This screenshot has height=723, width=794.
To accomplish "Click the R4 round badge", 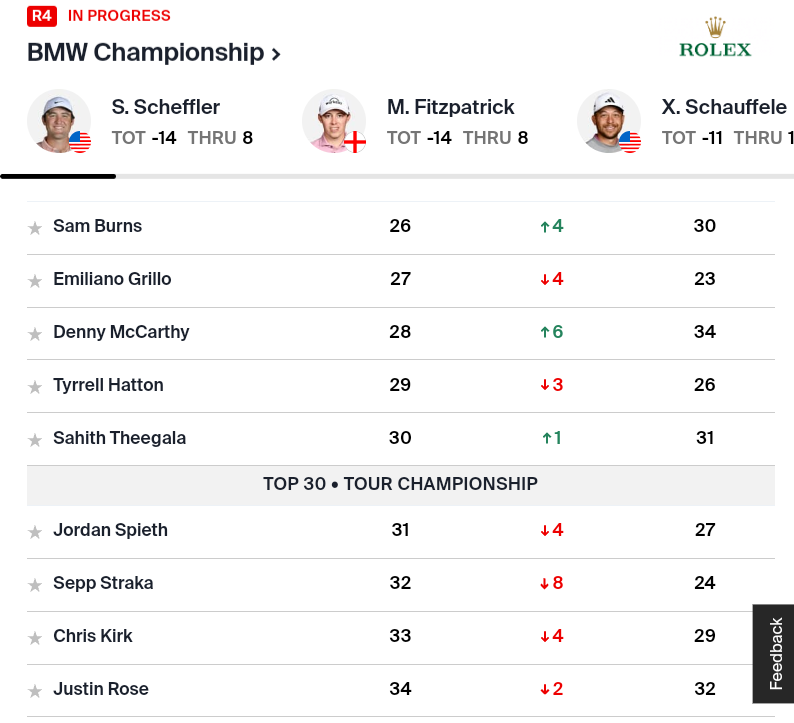I will (41, 16).
